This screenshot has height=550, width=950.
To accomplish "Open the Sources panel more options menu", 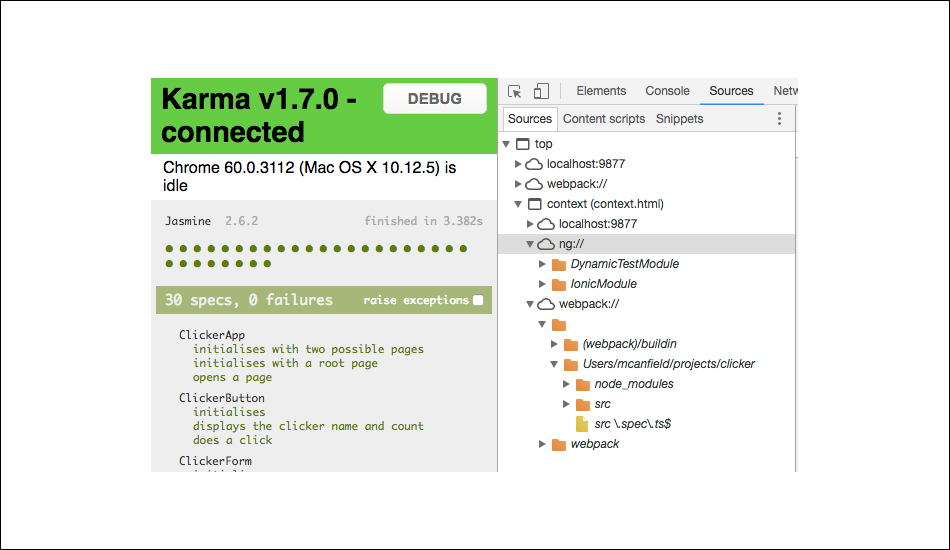I will (779, 119).
